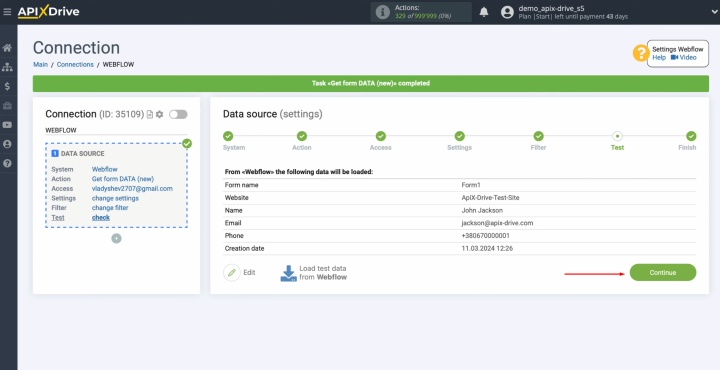Click the DATA SOURCE block header
Image resolution: width=720 pixels, height=370 pixels.
(x=78, y=154)
